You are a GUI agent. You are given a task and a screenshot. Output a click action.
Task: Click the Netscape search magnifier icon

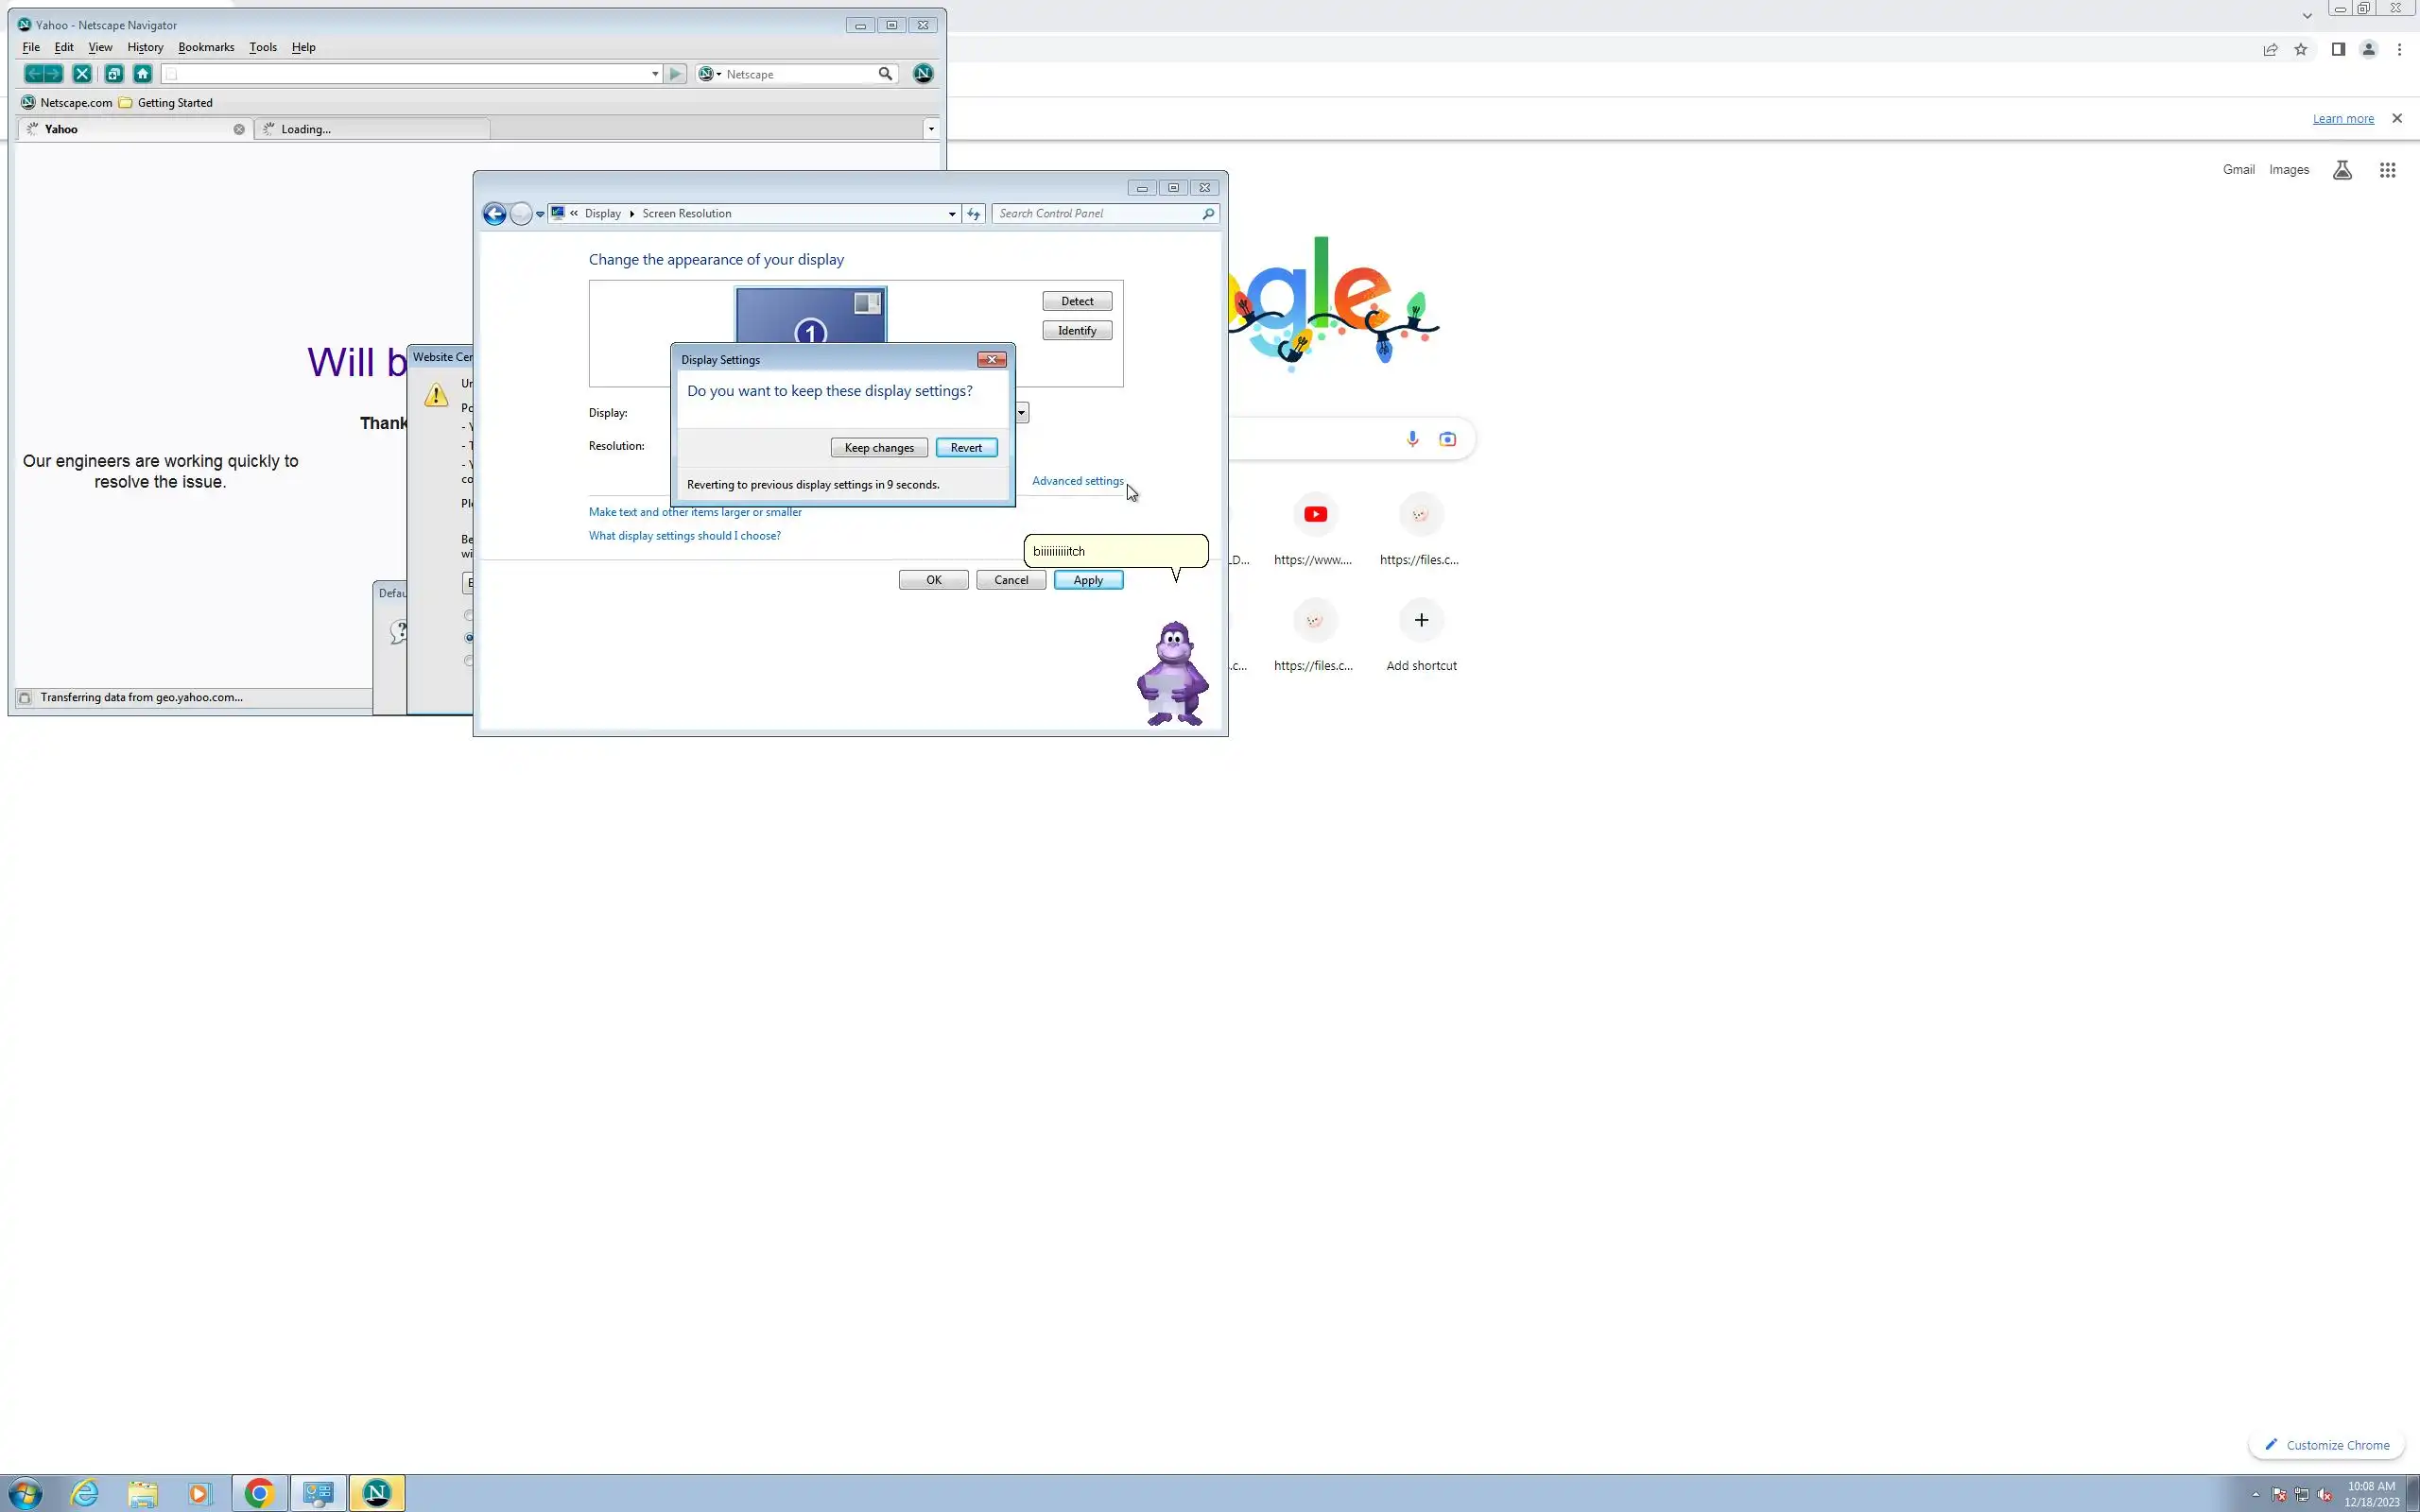885,74
